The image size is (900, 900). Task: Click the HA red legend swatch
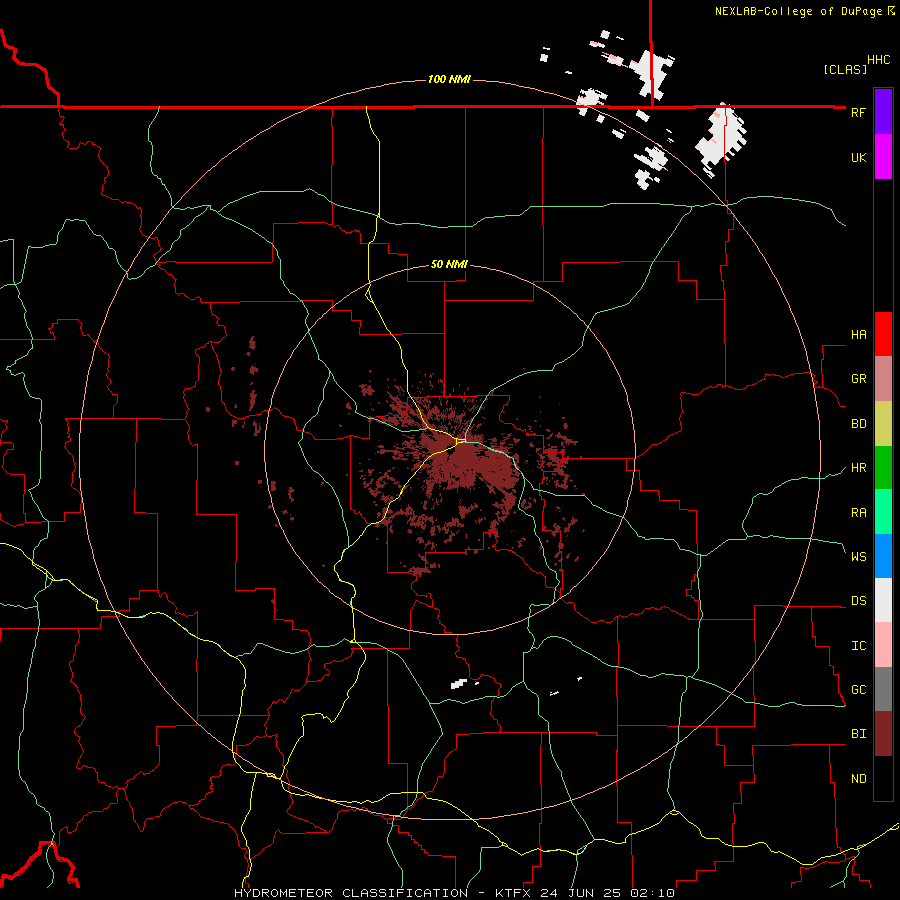883,334
